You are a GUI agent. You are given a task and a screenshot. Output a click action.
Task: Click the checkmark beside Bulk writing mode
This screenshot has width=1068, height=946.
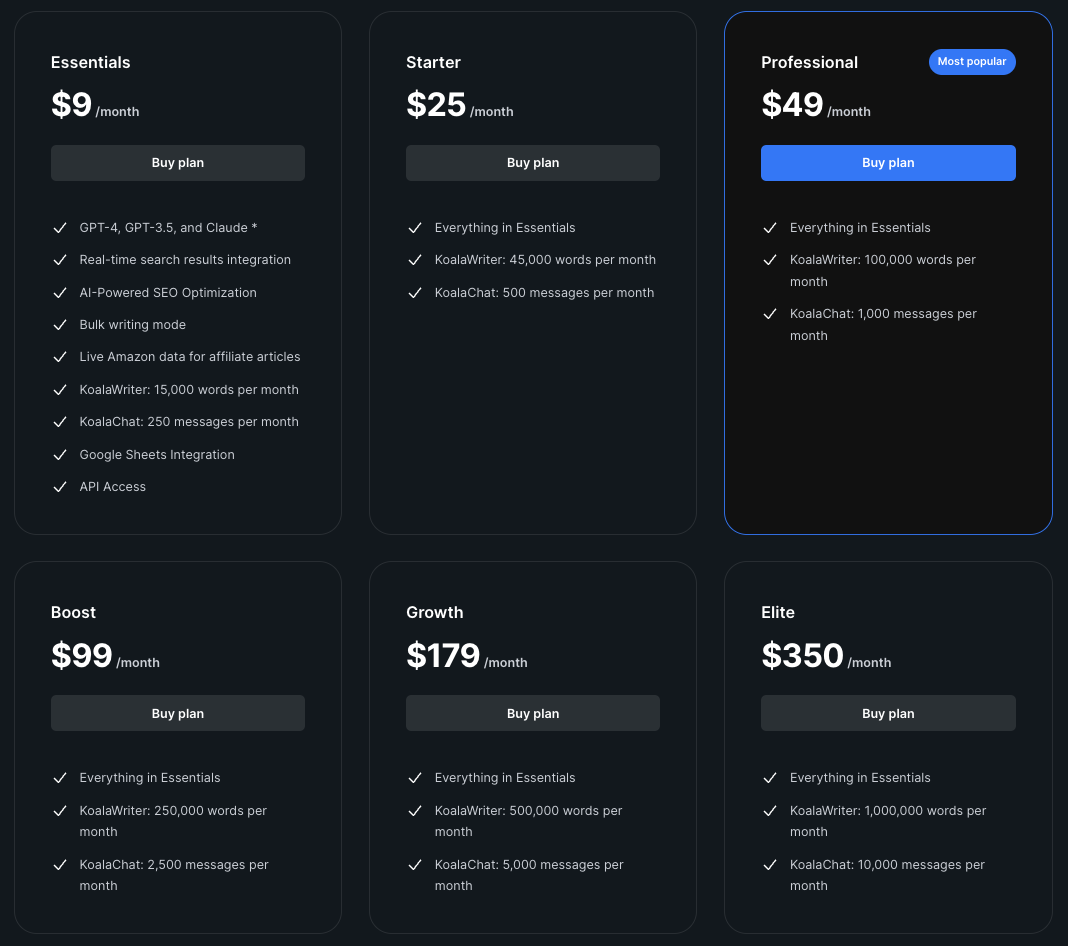coord(60,325)
